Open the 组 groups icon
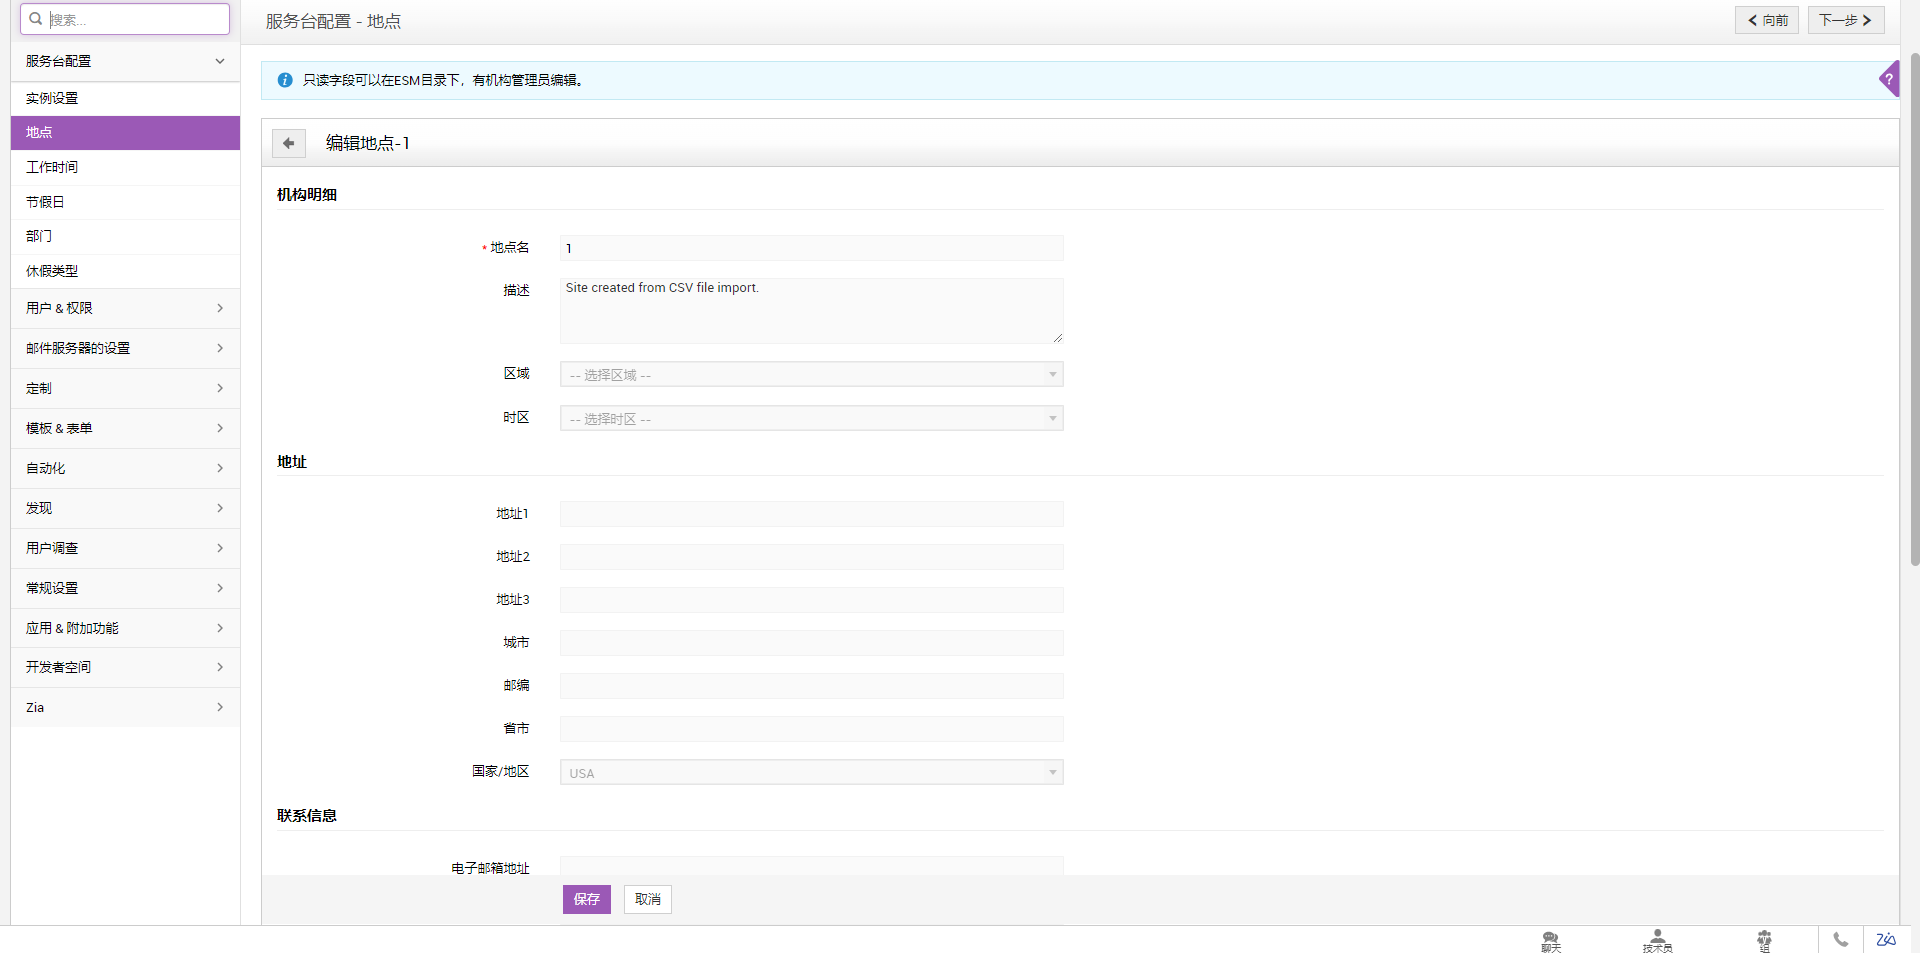 [x=1764, y=941]
